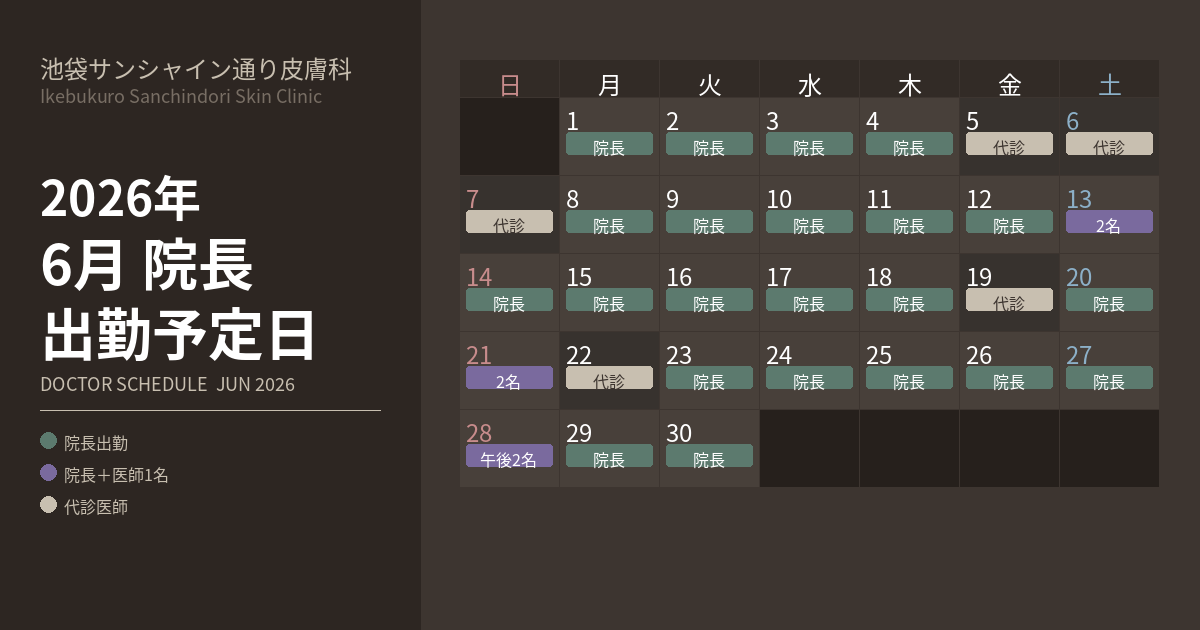Click the 代診 badge on June 22
Viewport: 1200px width, 630px height.
[609, 378]
